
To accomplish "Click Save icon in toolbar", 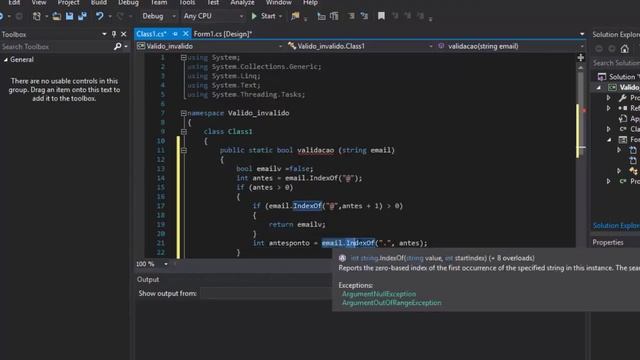I will tap(69, 16).
